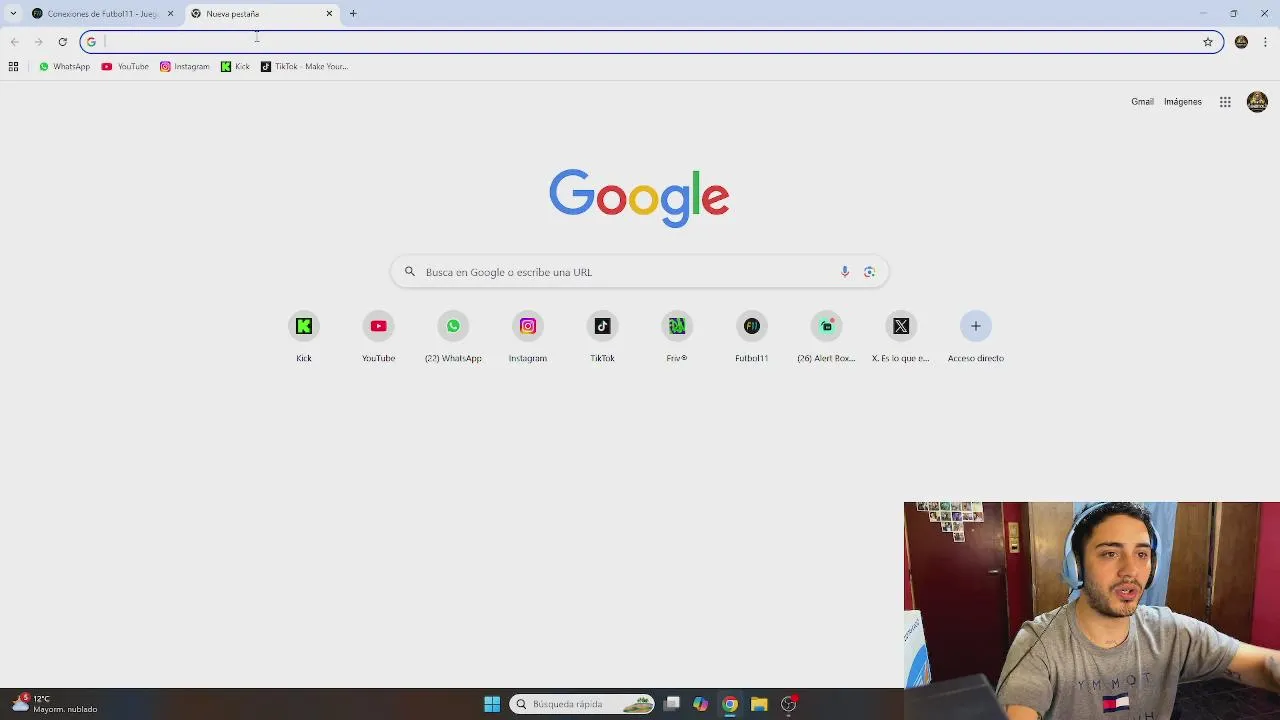Open the WhatsApp bookmark
This screenshot has width=1280, height=720.
pyautogui.click(x=64, y=66)
